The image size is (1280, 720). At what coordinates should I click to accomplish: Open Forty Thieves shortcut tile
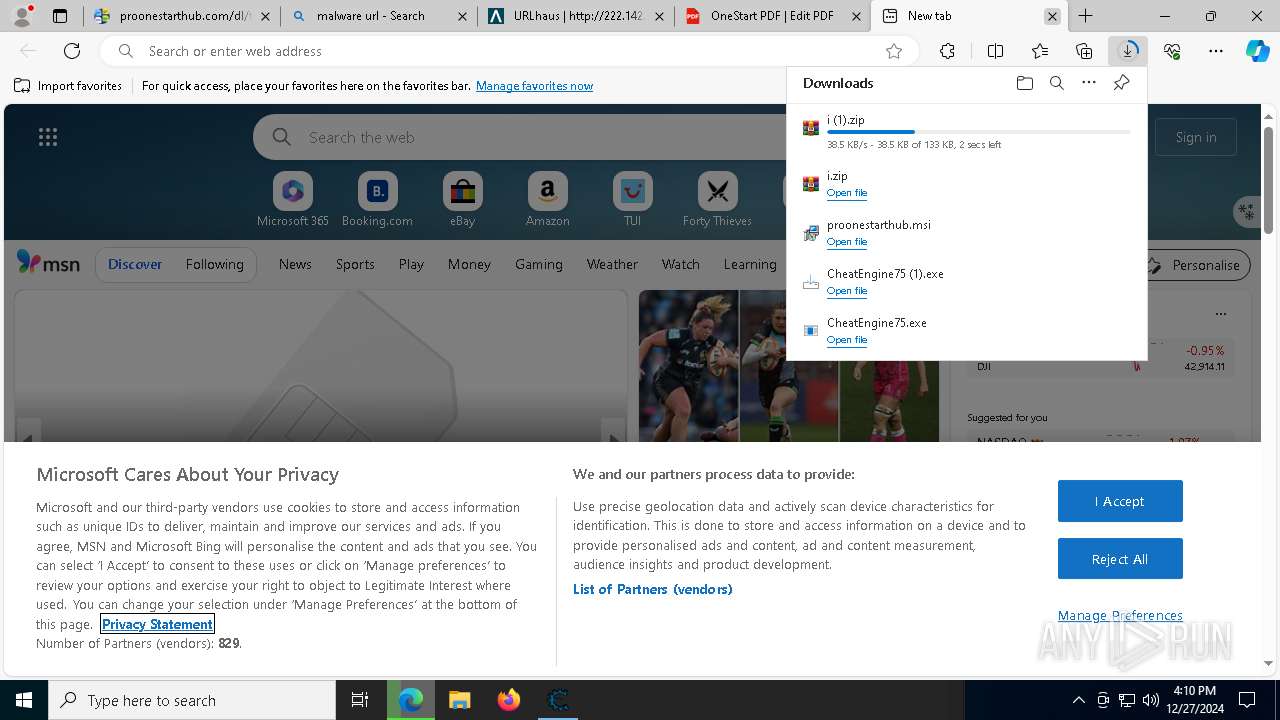(717, 200)
